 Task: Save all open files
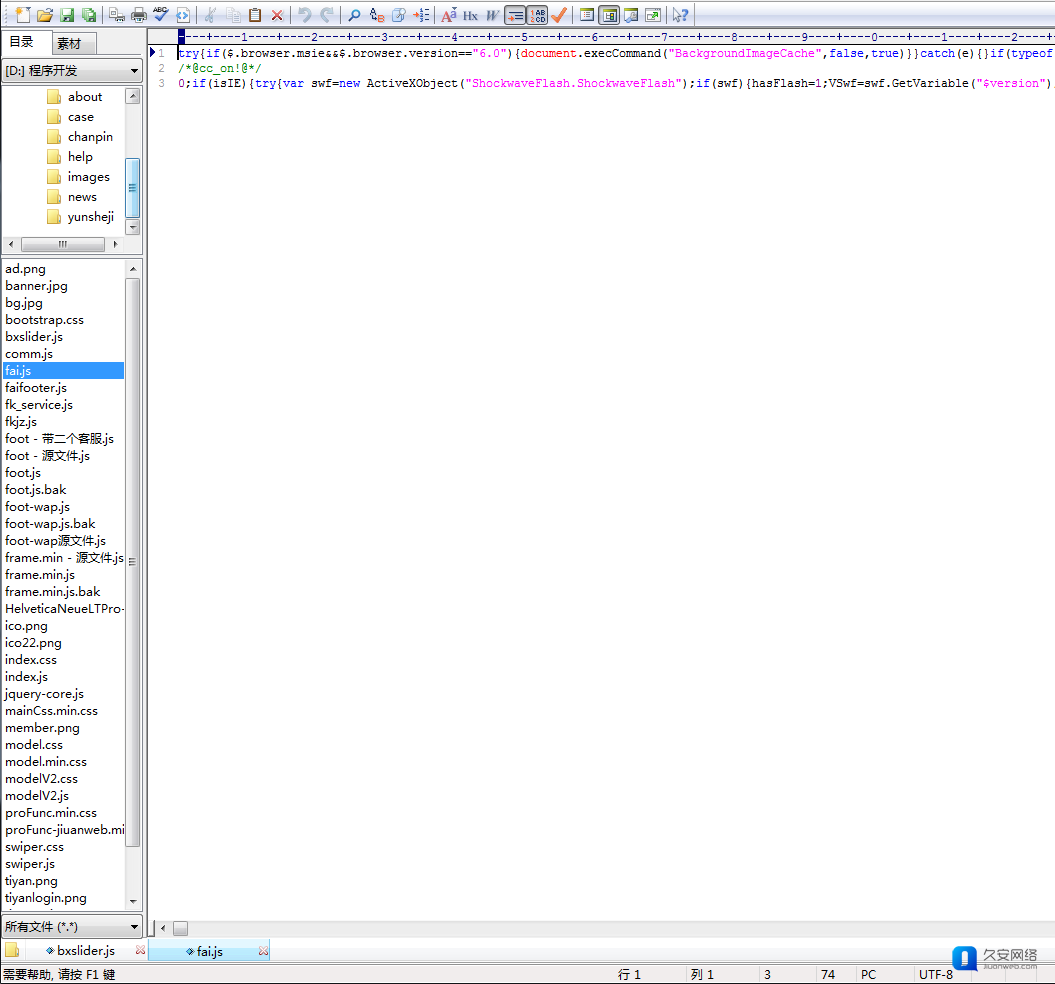(89, 15)
